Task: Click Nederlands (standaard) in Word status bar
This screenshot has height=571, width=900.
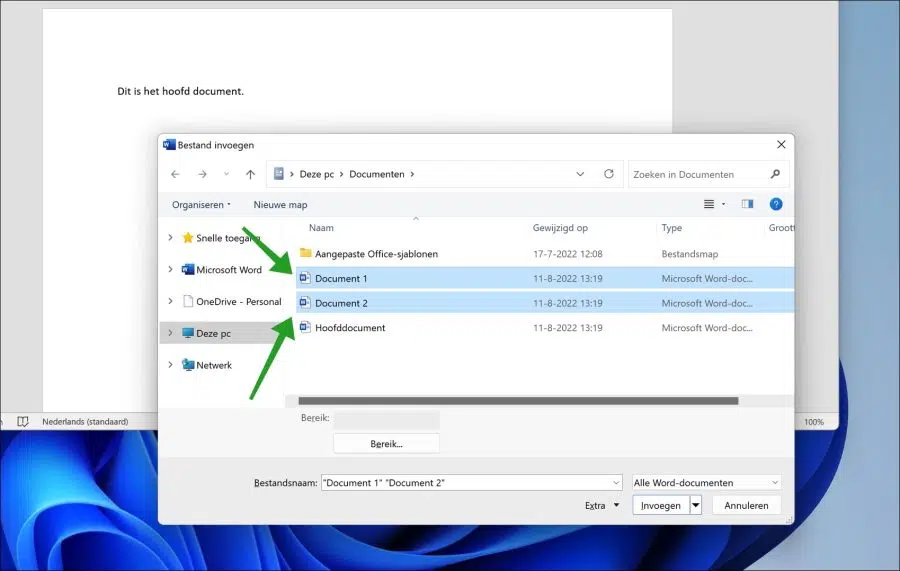Action: tap(85, 422)
